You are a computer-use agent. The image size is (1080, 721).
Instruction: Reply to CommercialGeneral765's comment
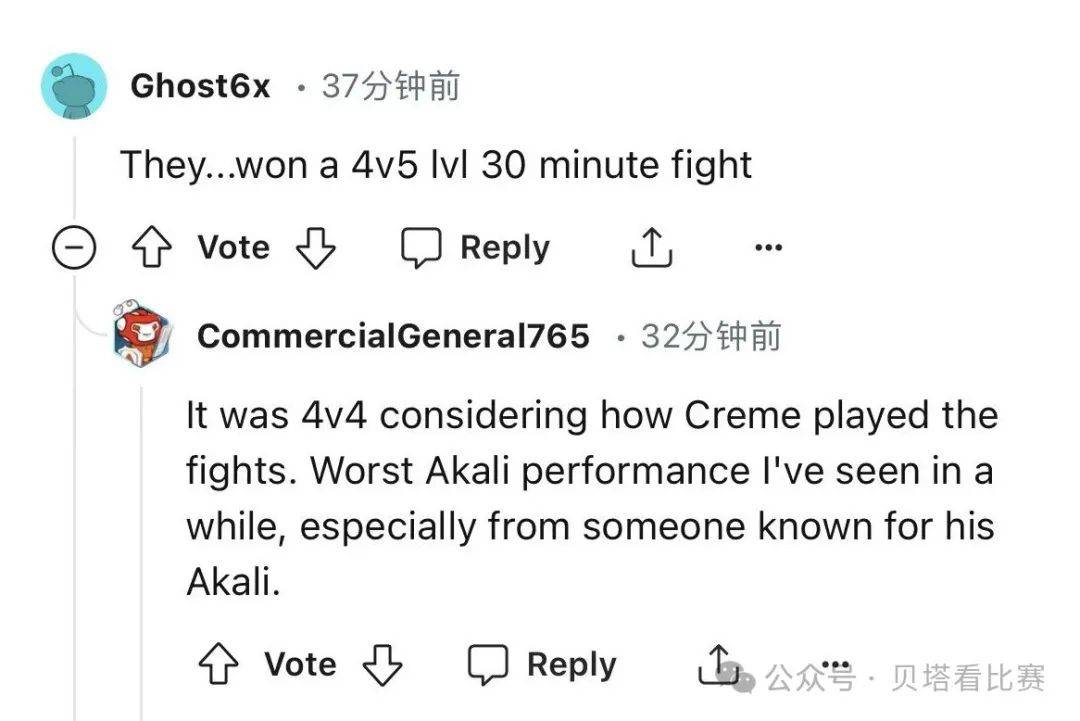542,665
